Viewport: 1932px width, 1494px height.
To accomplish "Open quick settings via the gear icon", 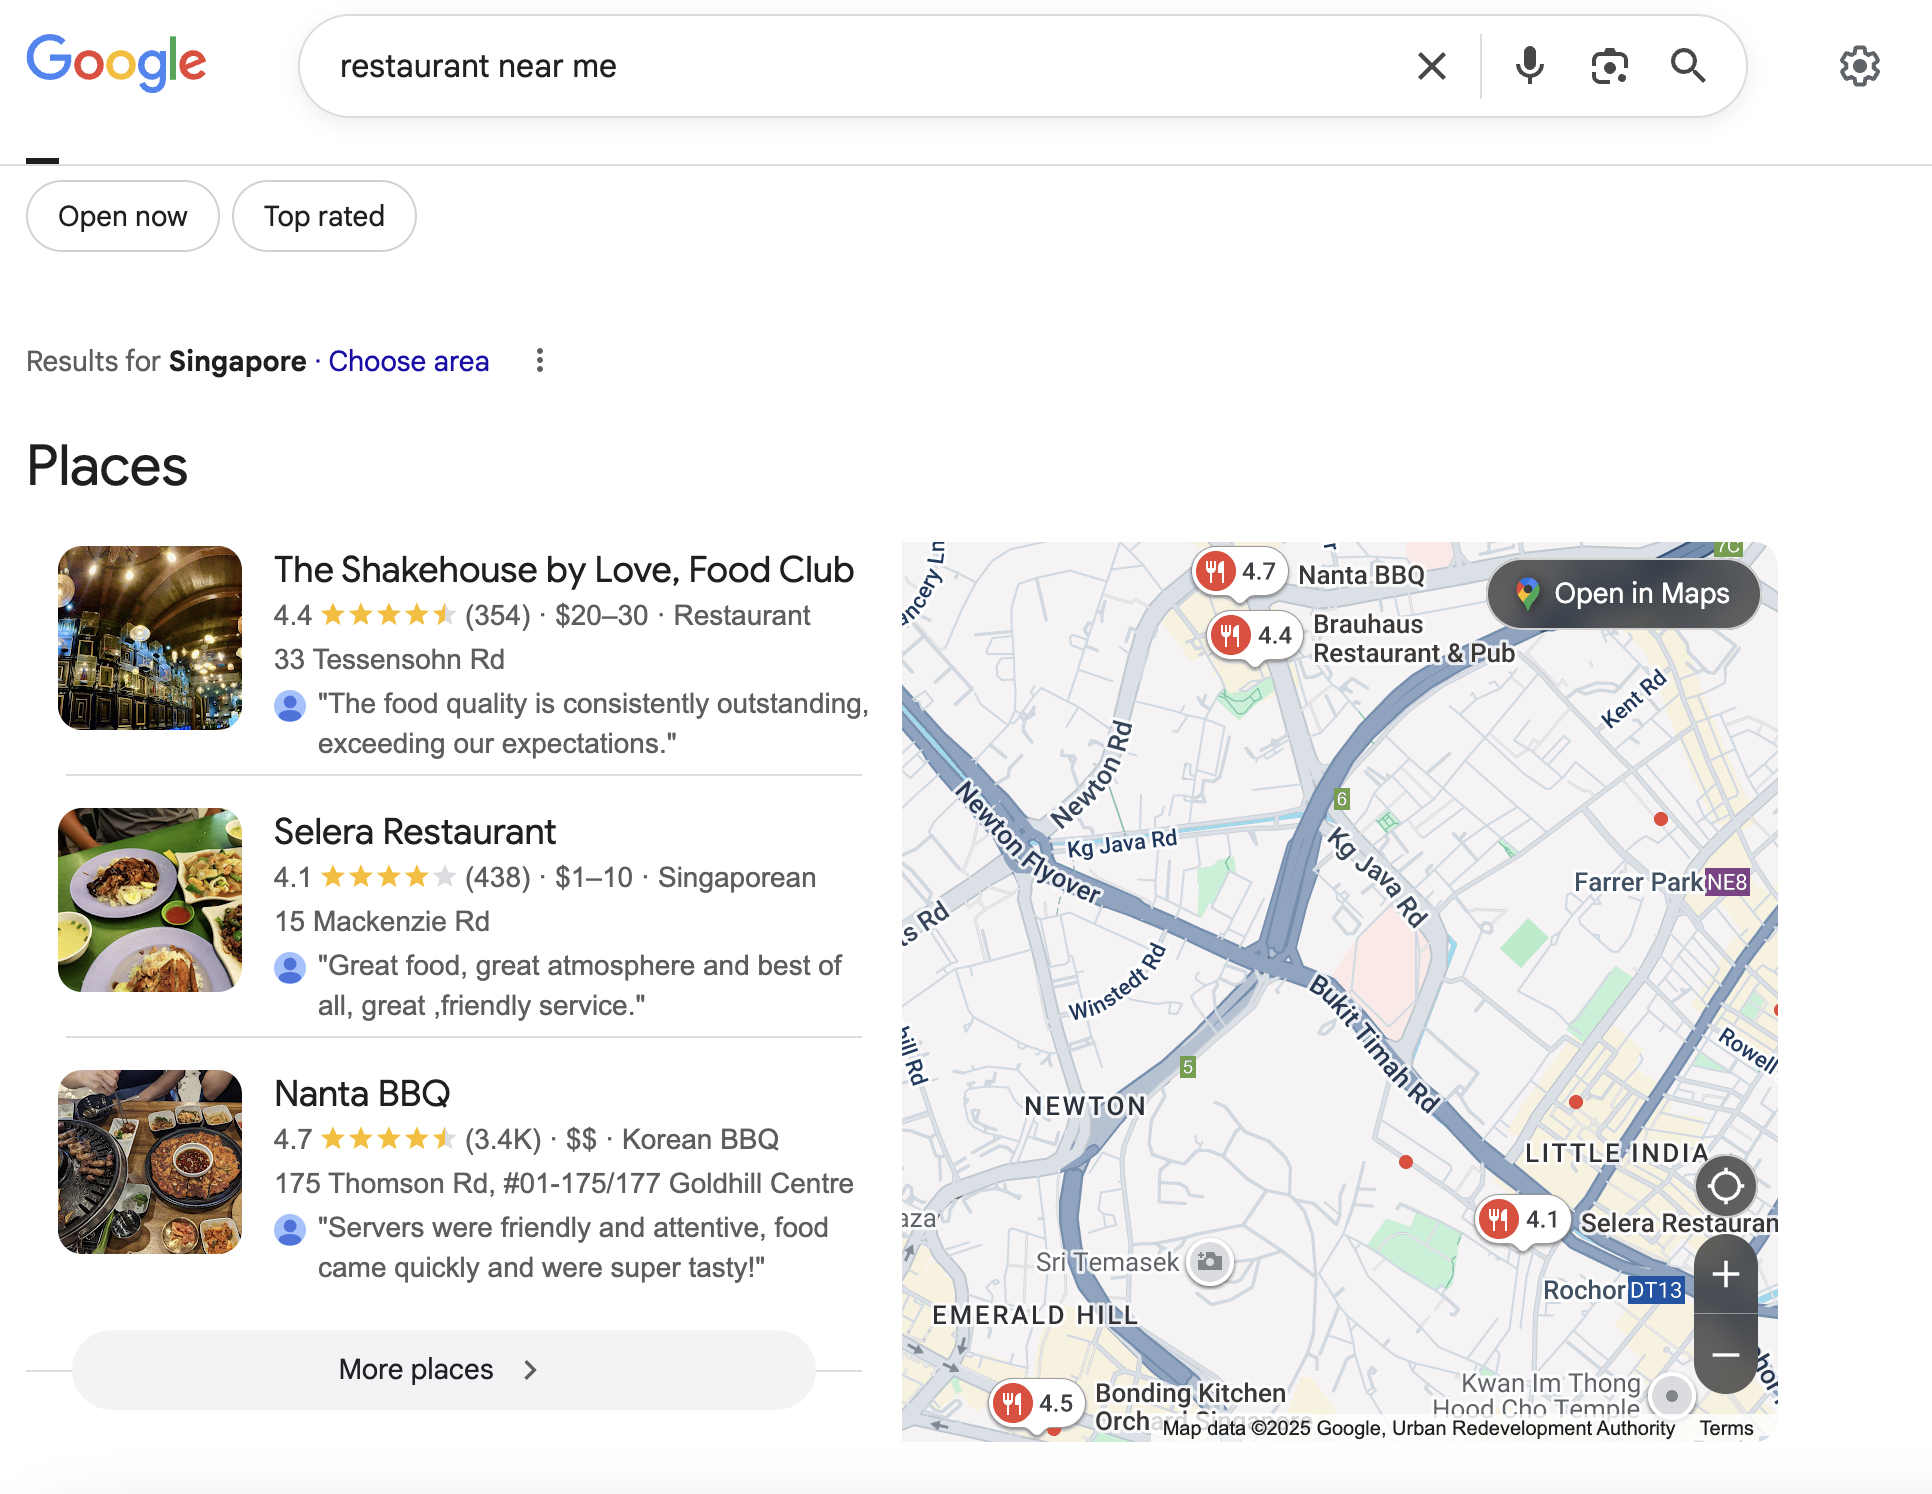I will point(1859,66).
